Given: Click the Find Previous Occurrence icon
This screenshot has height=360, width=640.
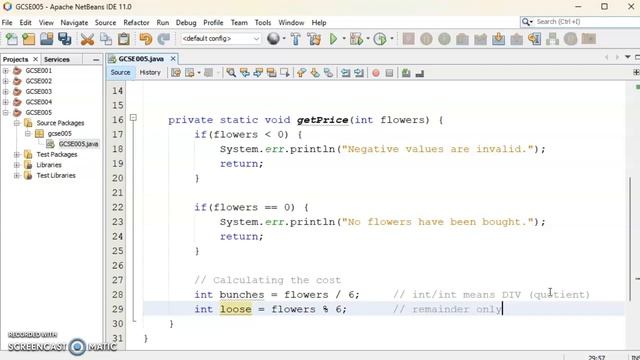Looking at the screenshot, I should point(244,73).
